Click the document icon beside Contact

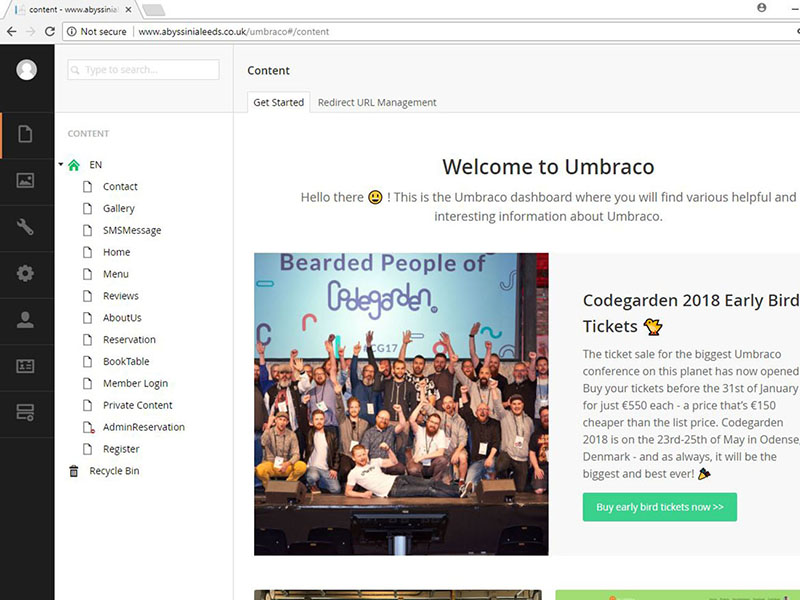click(x=88, y=187)
